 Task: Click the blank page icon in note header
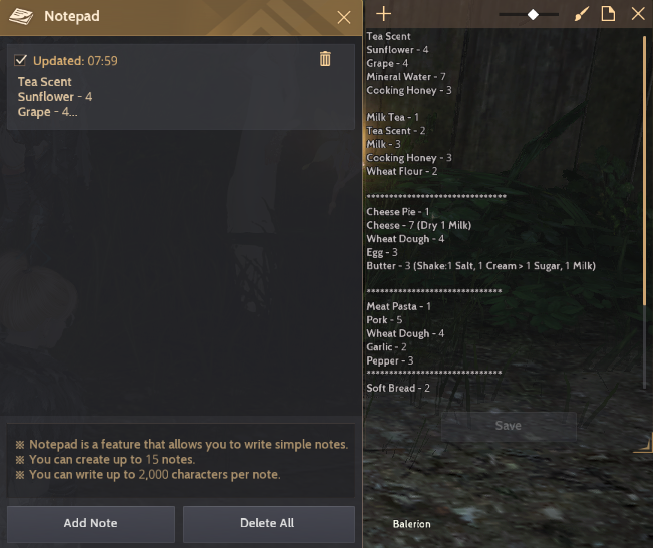pos(608,14)
